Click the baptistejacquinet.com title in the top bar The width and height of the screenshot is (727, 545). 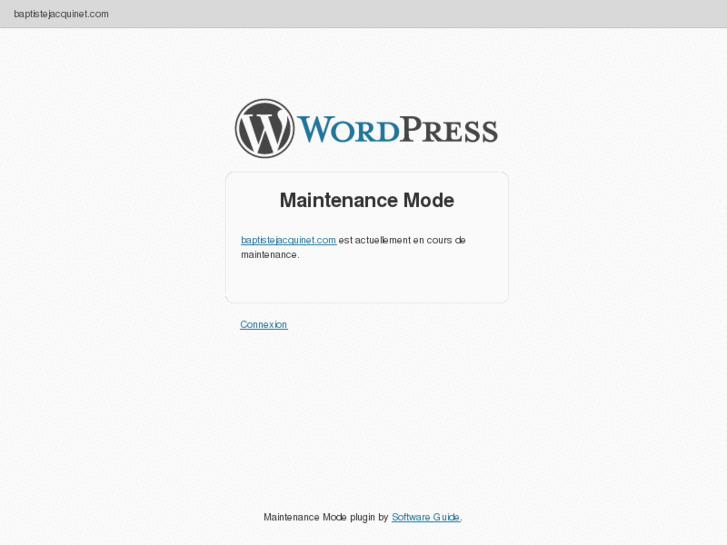(61, 14)
